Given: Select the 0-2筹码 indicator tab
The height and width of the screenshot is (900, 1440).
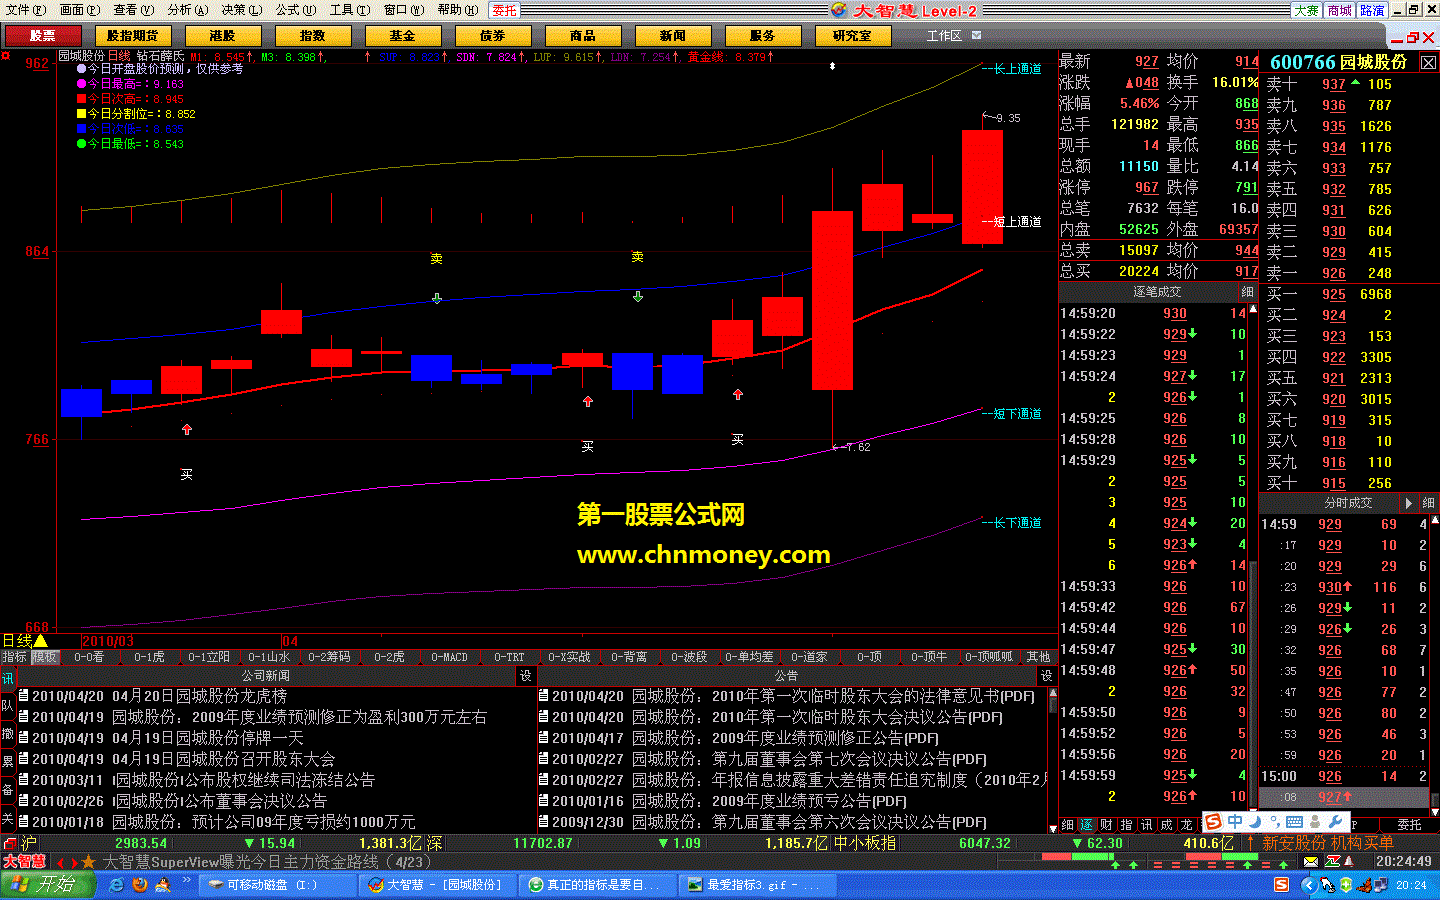Looking at the screenshot, I should 329,657.
